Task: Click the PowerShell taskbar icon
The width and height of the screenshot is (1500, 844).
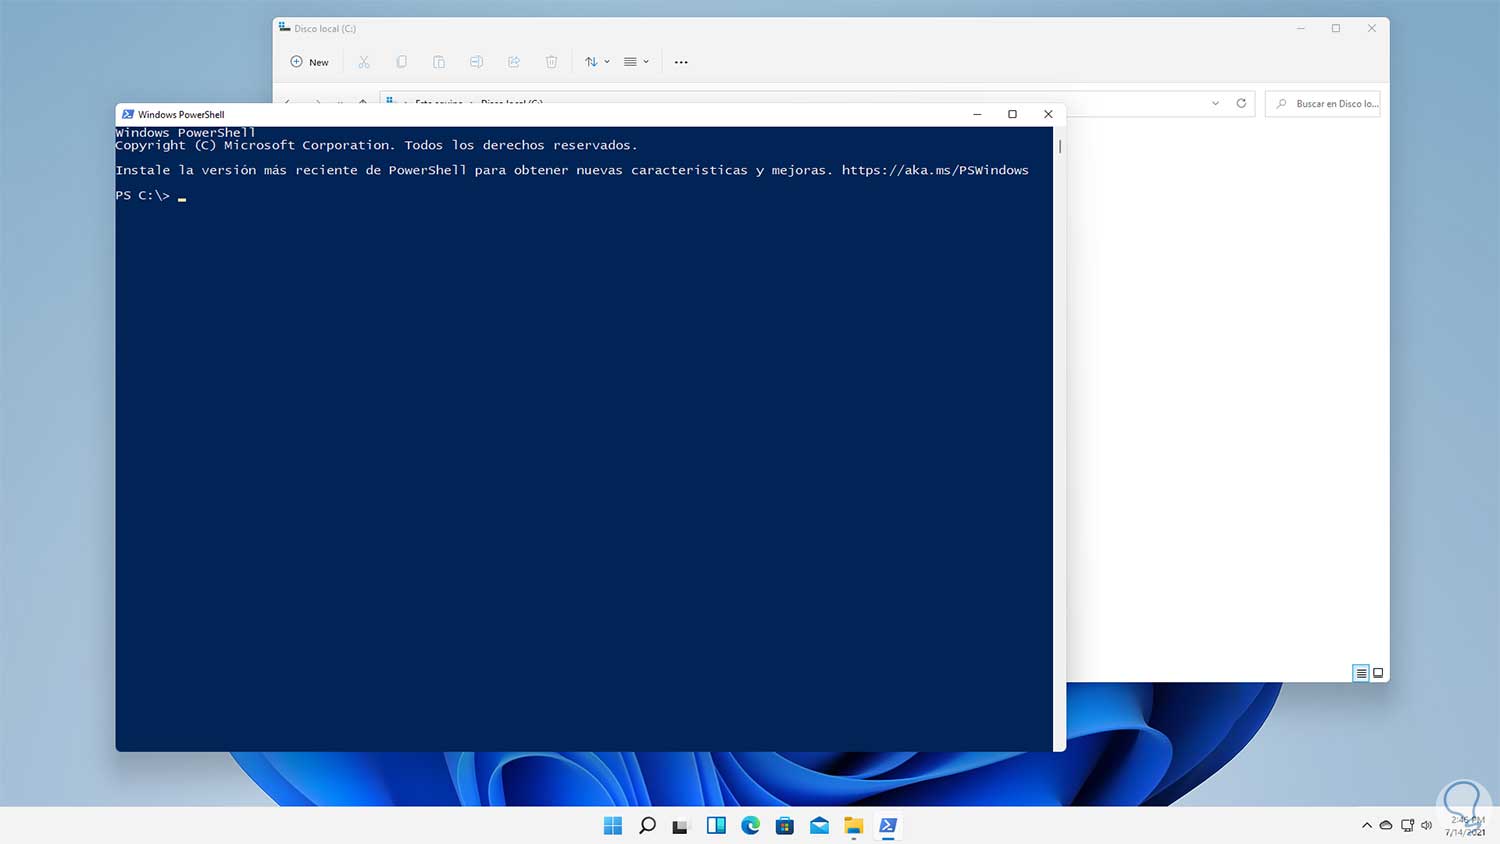Action: (888, 825)
